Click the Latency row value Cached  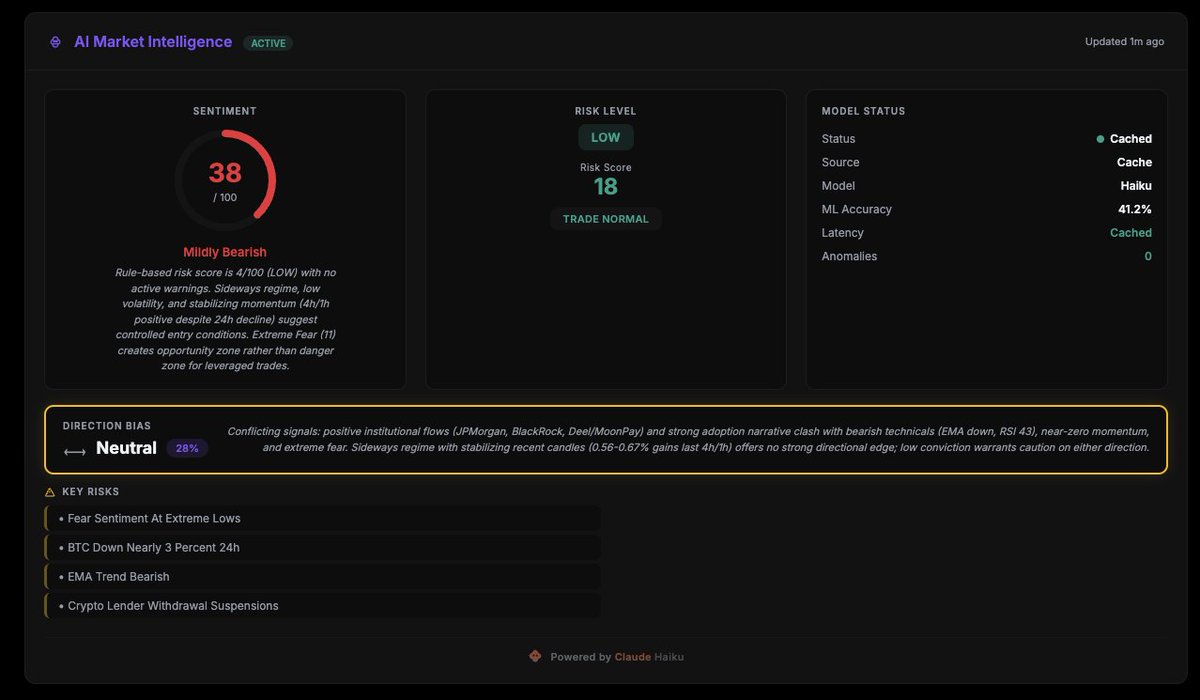click(x=1131, y=233)
